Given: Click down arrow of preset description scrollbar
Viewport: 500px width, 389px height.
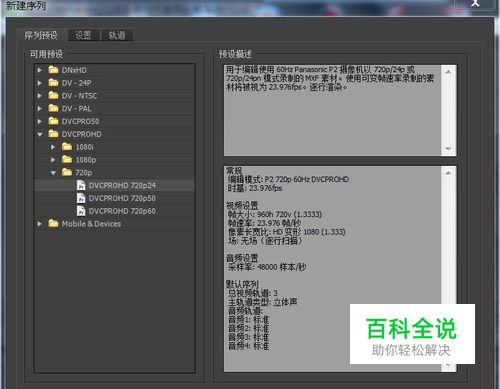Looking at the screenshot, I should point(448,149).
